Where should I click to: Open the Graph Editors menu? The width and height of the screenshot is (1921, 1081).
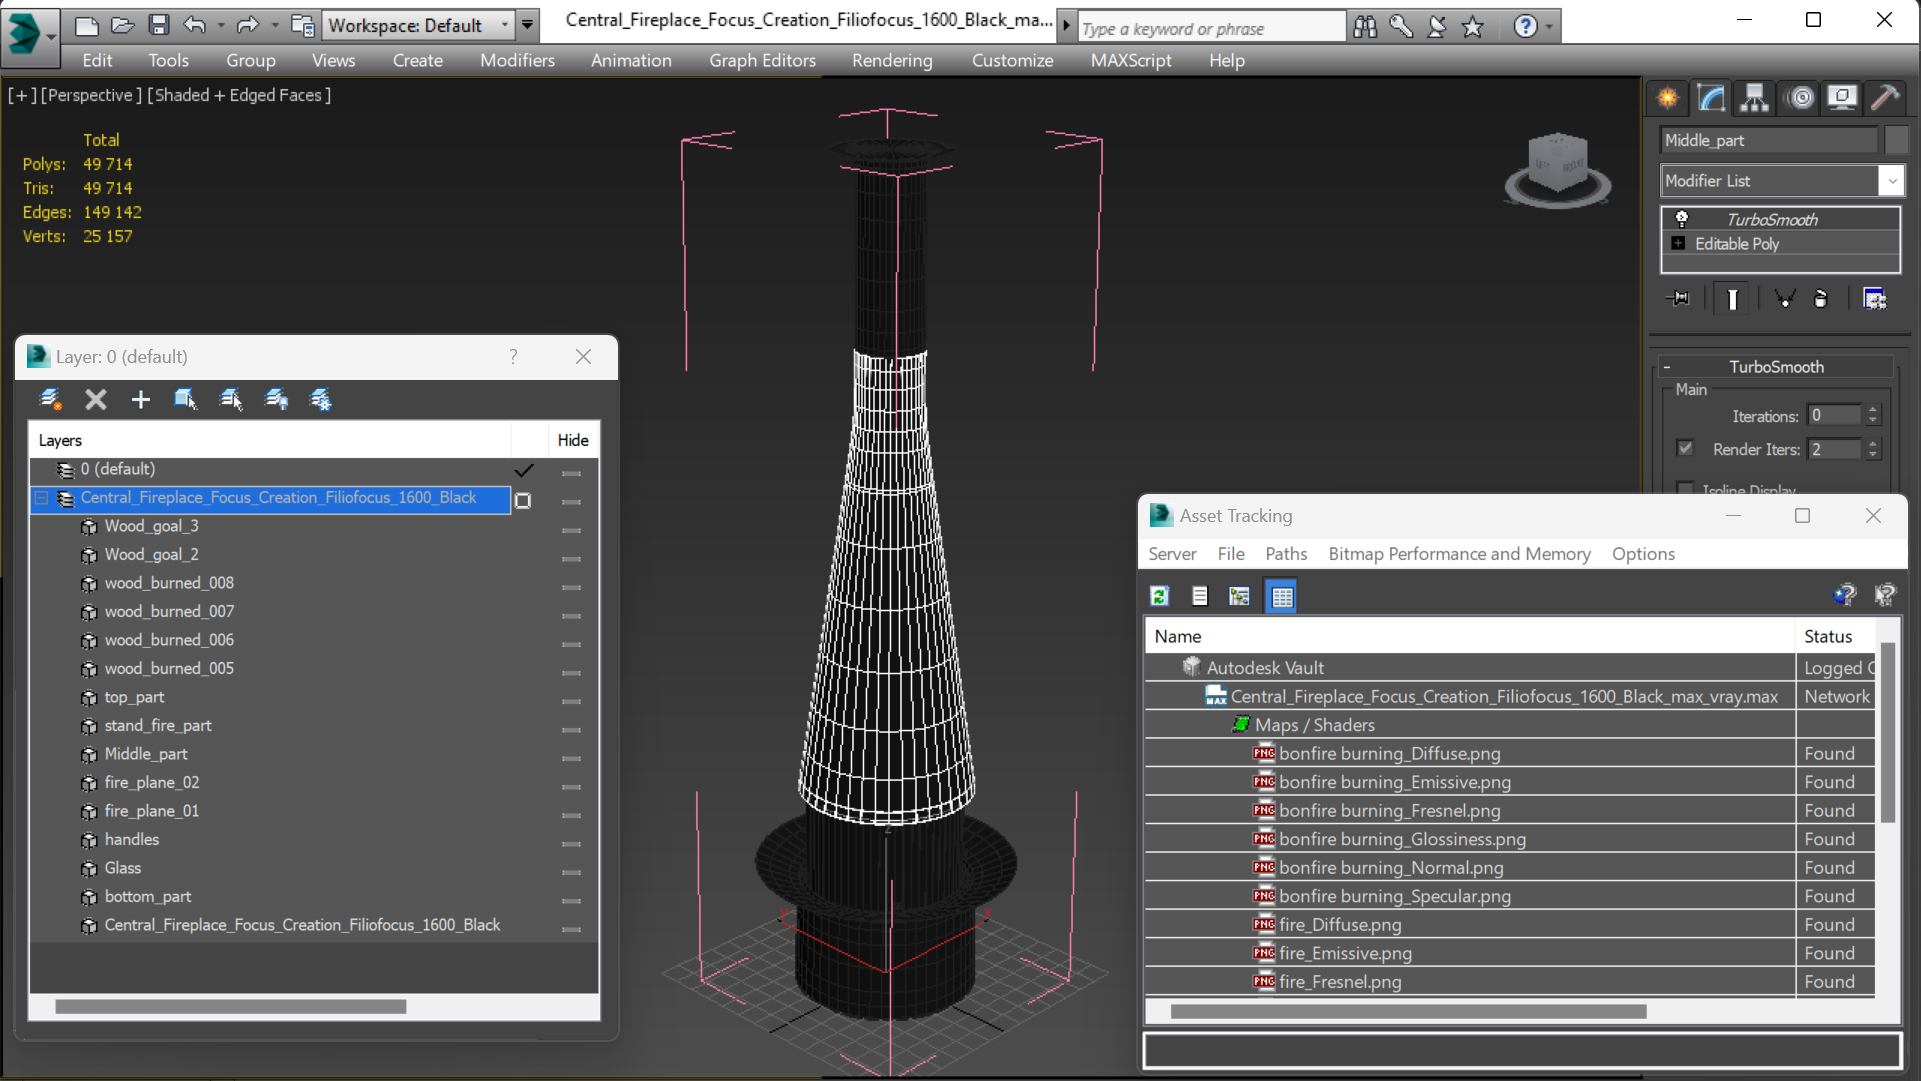[762, 60]
